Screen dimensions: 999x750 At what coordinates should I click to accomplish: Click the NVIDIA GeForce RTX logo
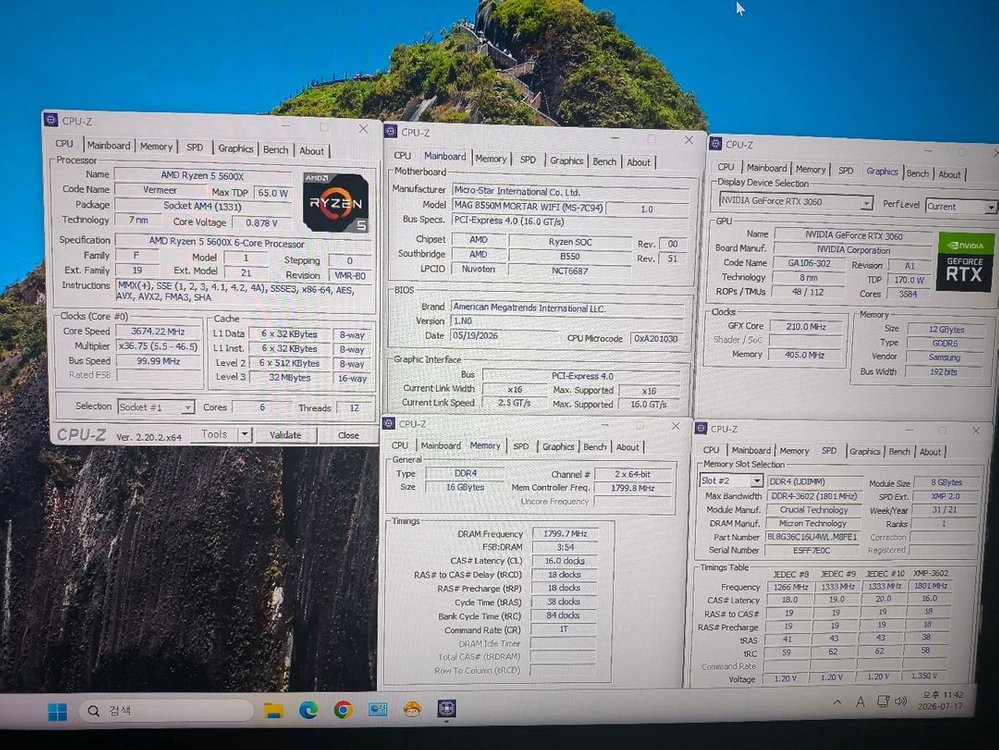[965, 262]
